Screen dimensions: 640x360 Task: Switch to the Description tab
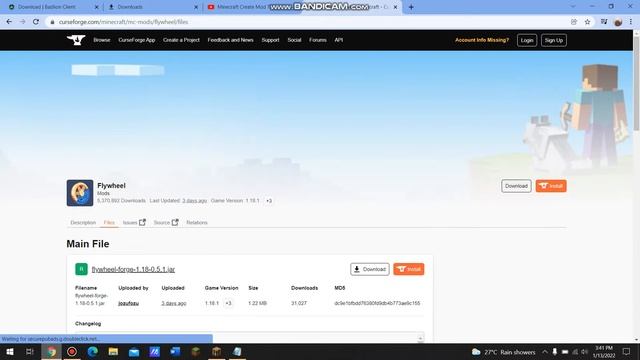pos(83,222)
